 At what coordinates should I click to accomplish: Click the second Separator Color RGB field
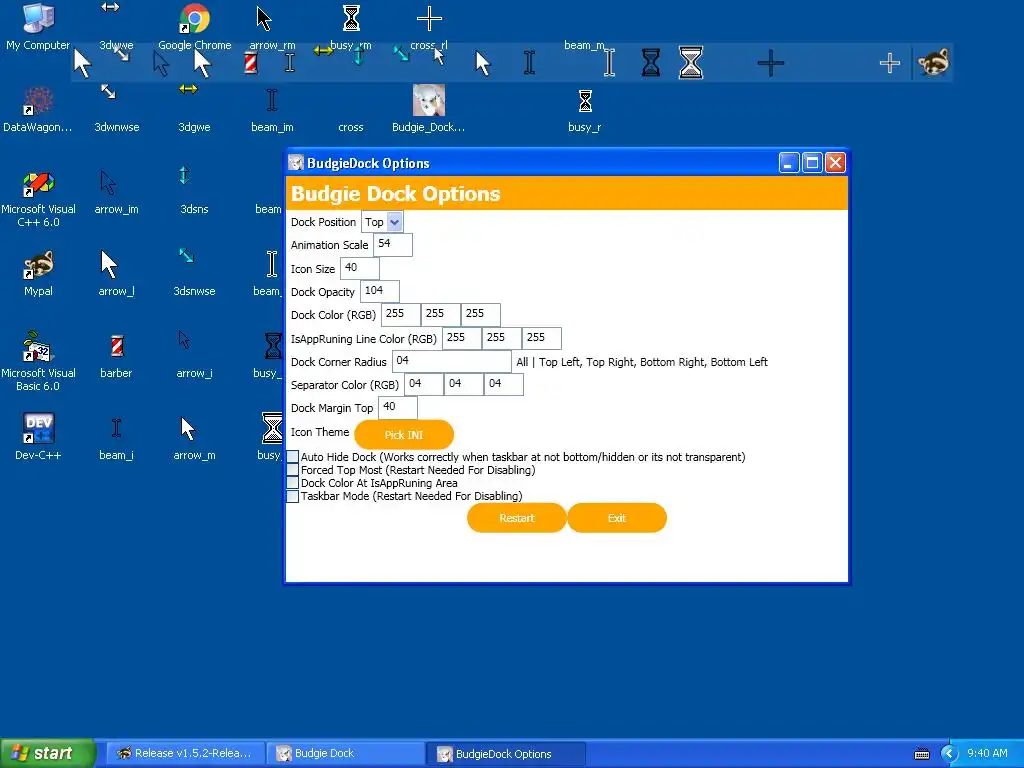[x=464, y=385]
